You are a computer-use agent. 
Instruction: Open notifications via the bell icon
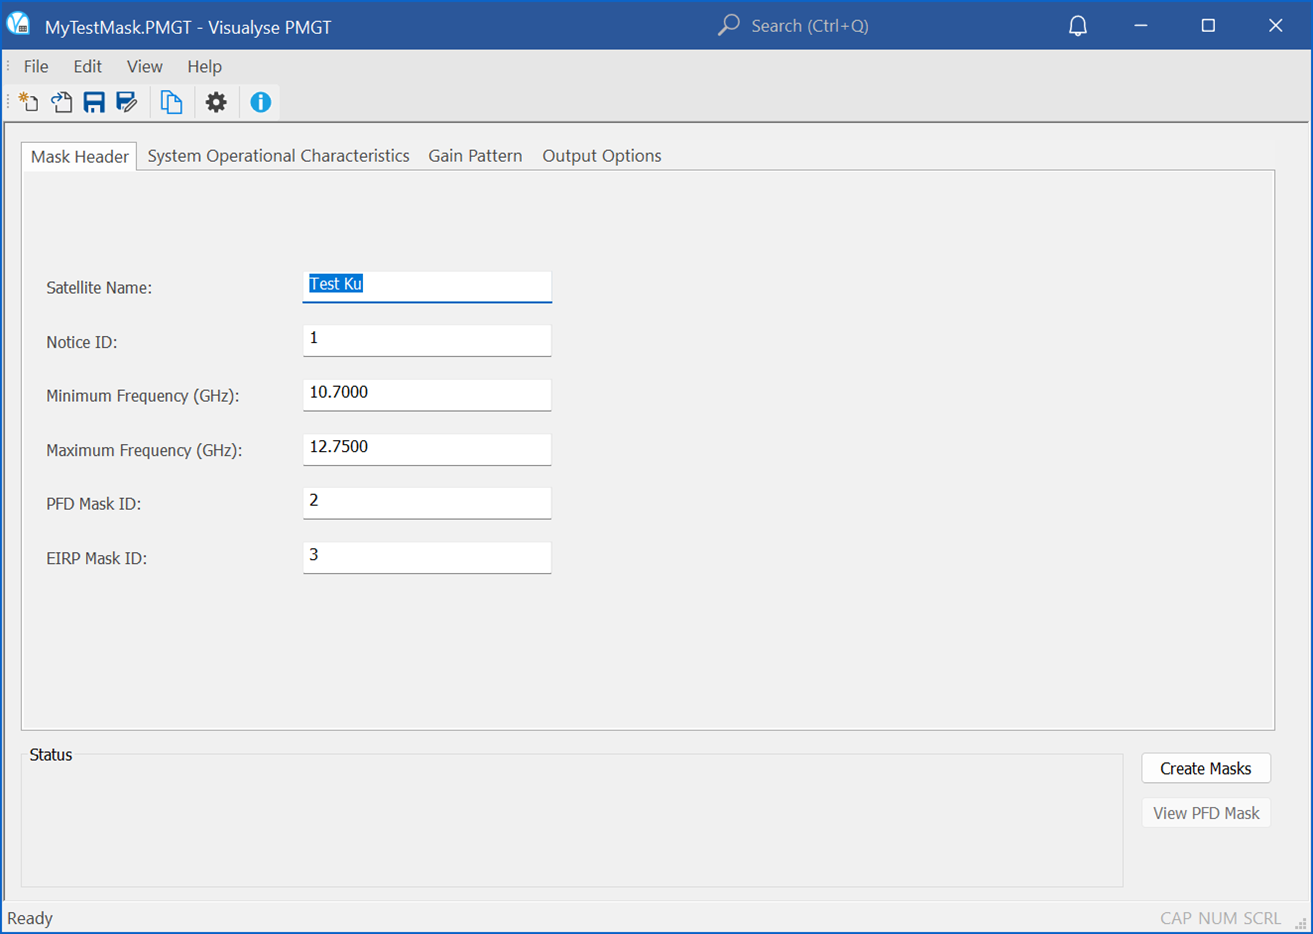1078,26
